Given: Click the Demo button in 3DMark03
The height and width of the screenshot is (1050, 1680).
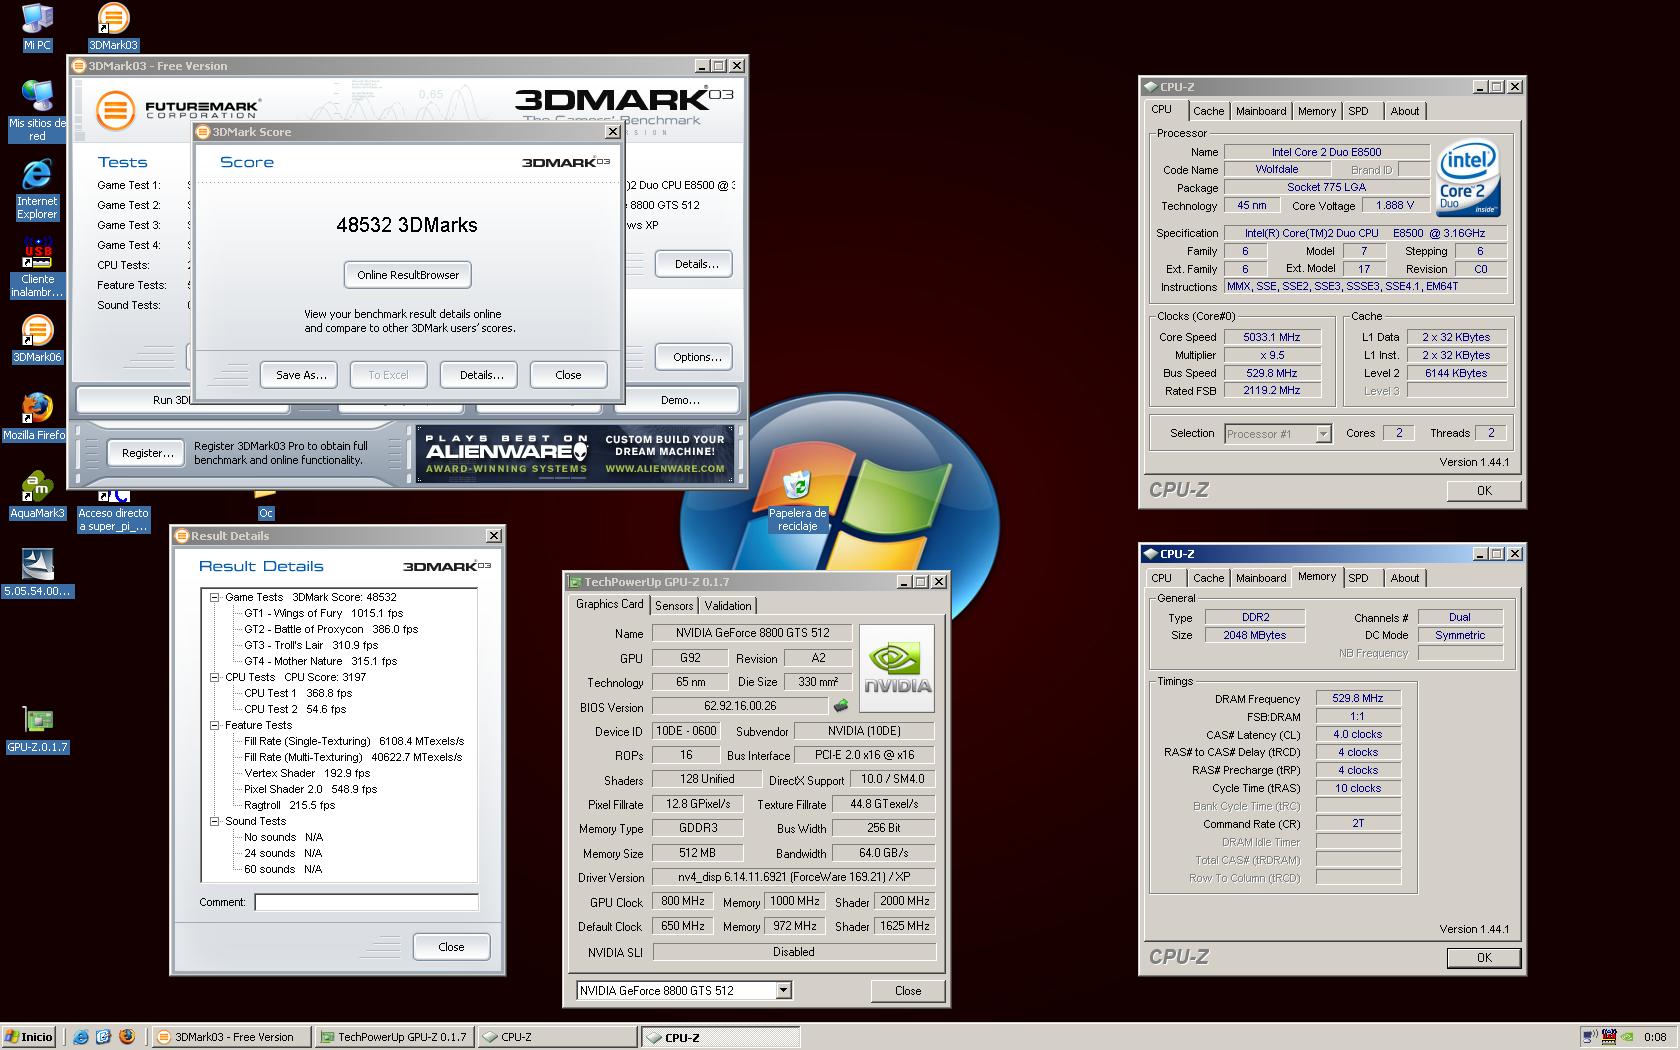Looking at the screenshot, I should [x=680, y=400].
